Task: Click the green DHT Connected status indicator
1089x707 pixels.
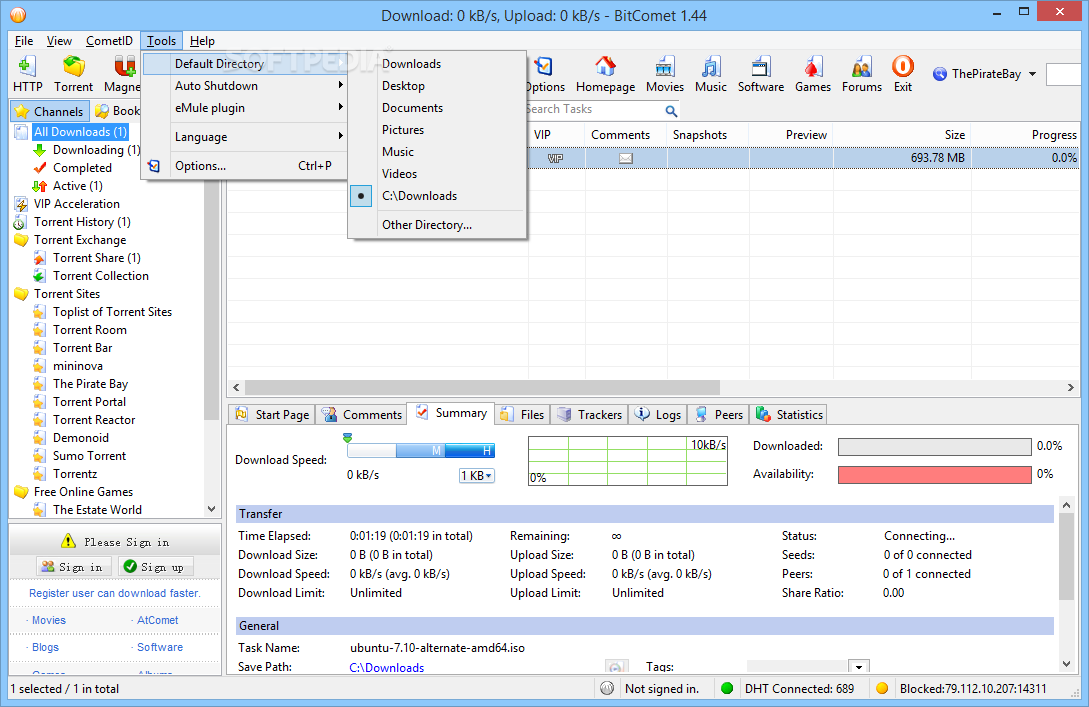Action: 727,688
